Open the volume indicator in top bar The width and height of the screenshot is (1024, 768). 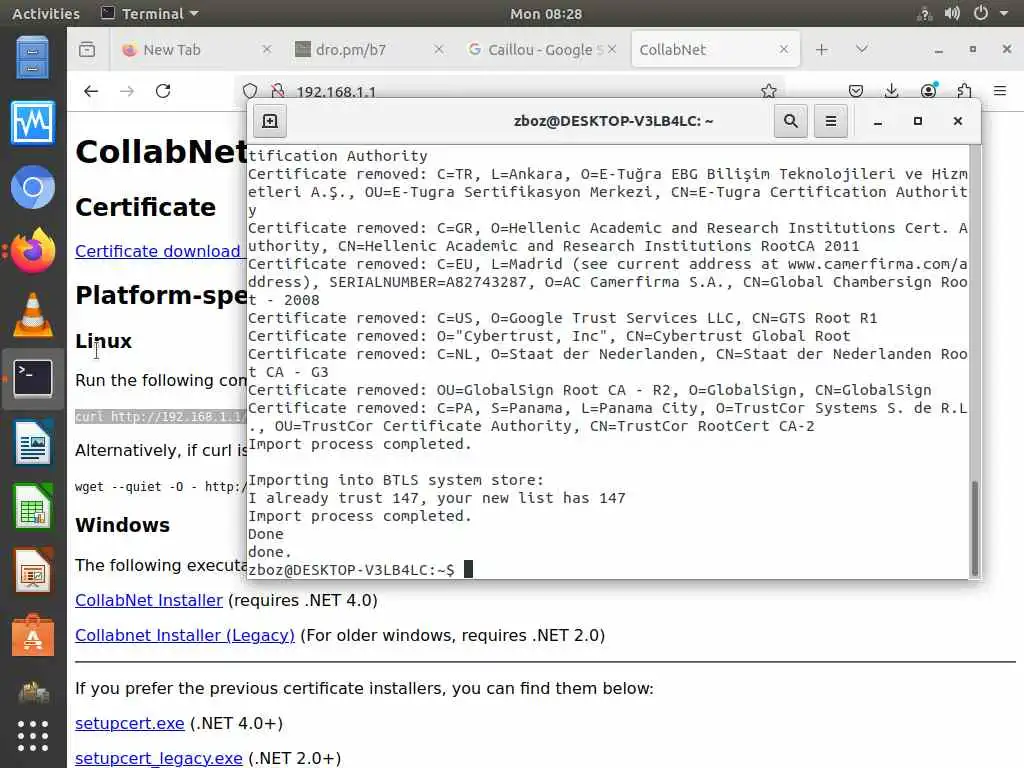tap(952, 13)
